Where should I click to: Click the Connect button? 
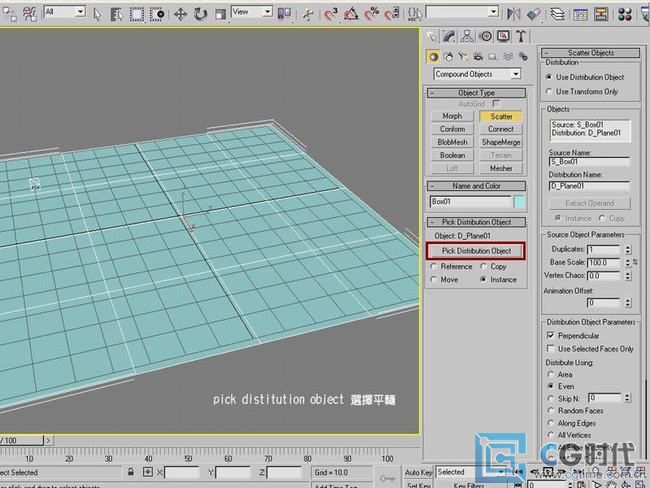pyautogui.click(x=501, y=129)
